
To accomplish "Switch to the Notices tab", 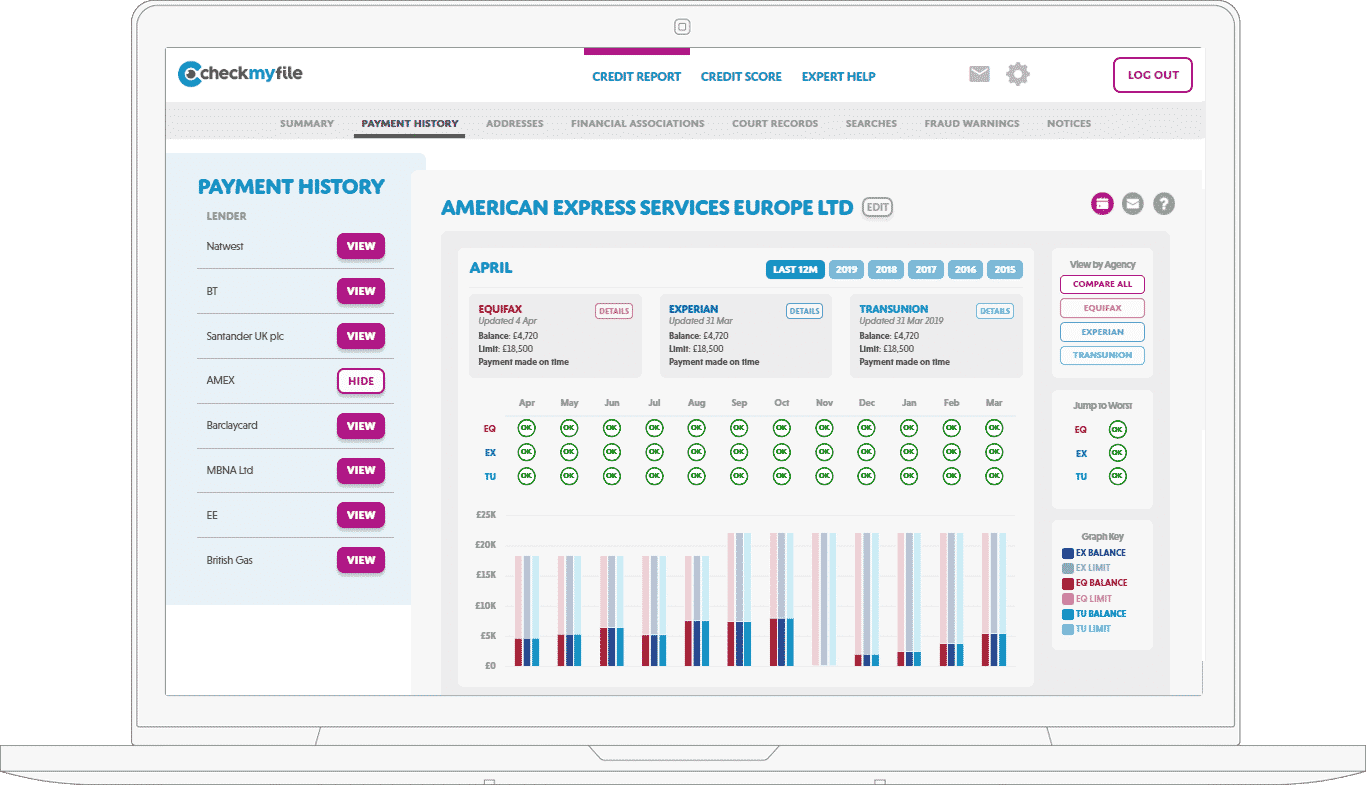I will click(x=1069, y=124).
